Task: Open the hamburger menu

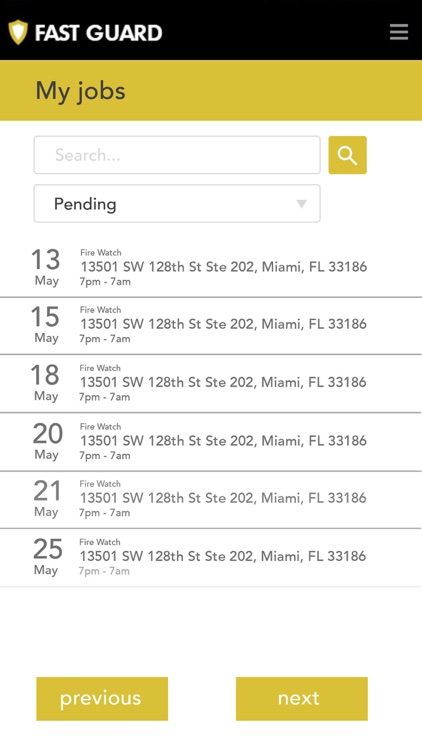Action: coord(399,32)
